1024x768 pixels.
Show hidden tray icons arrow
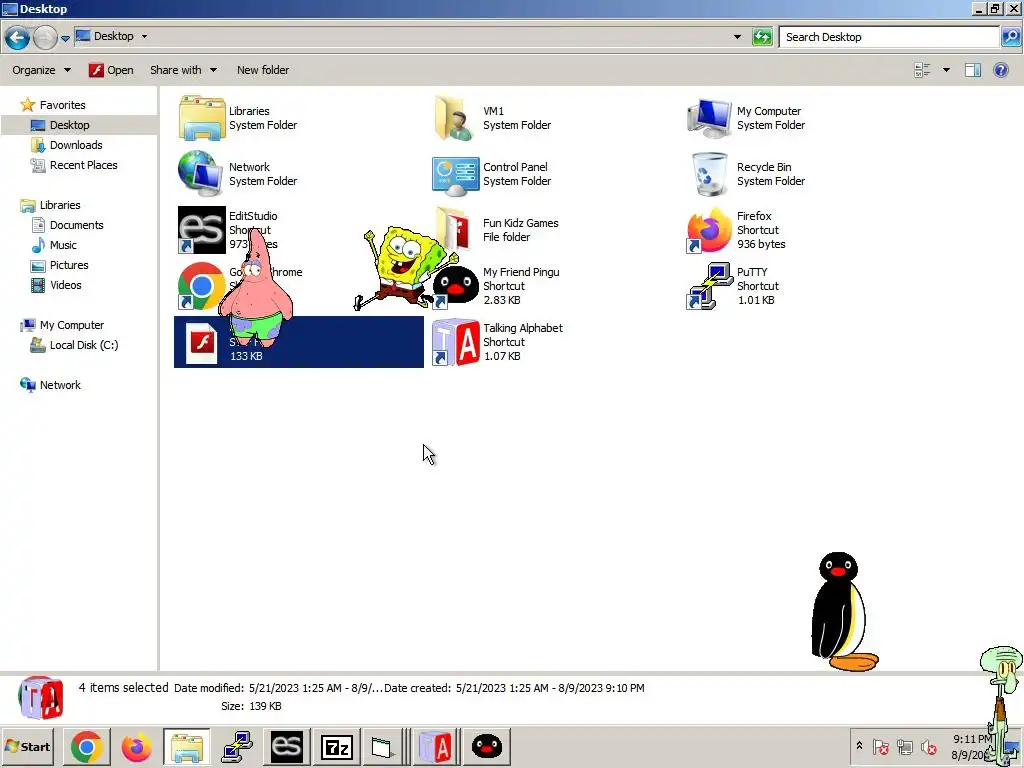859,746
